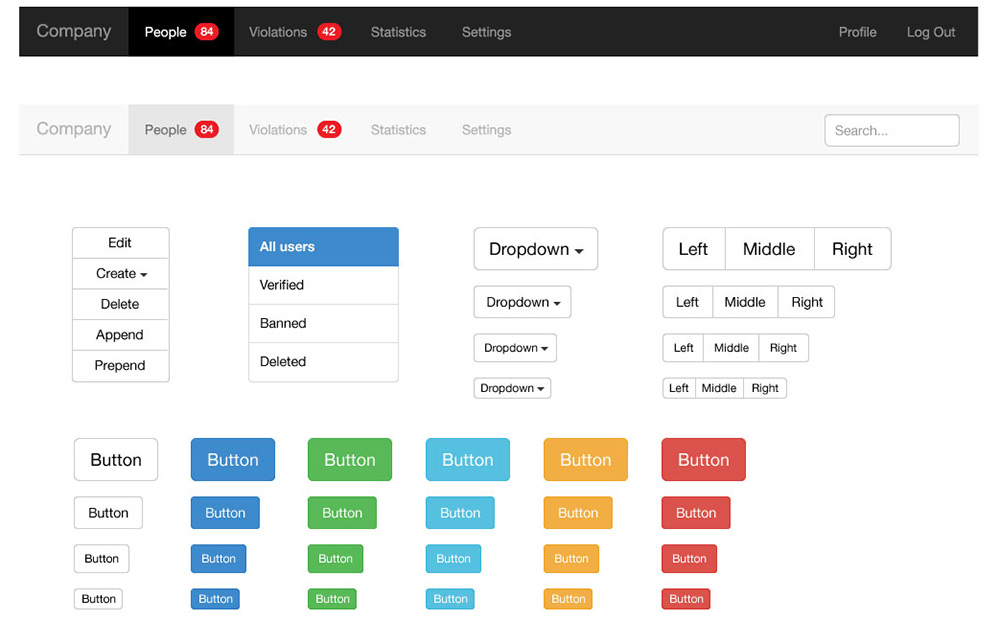Open the second-smallest Dropdown menu

(515, 347)
